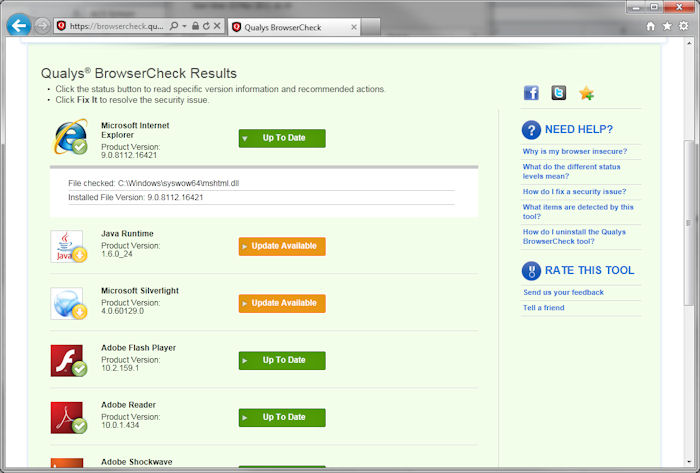
Task: Click the Adobe Reader product icon
Action: [68, 418]
